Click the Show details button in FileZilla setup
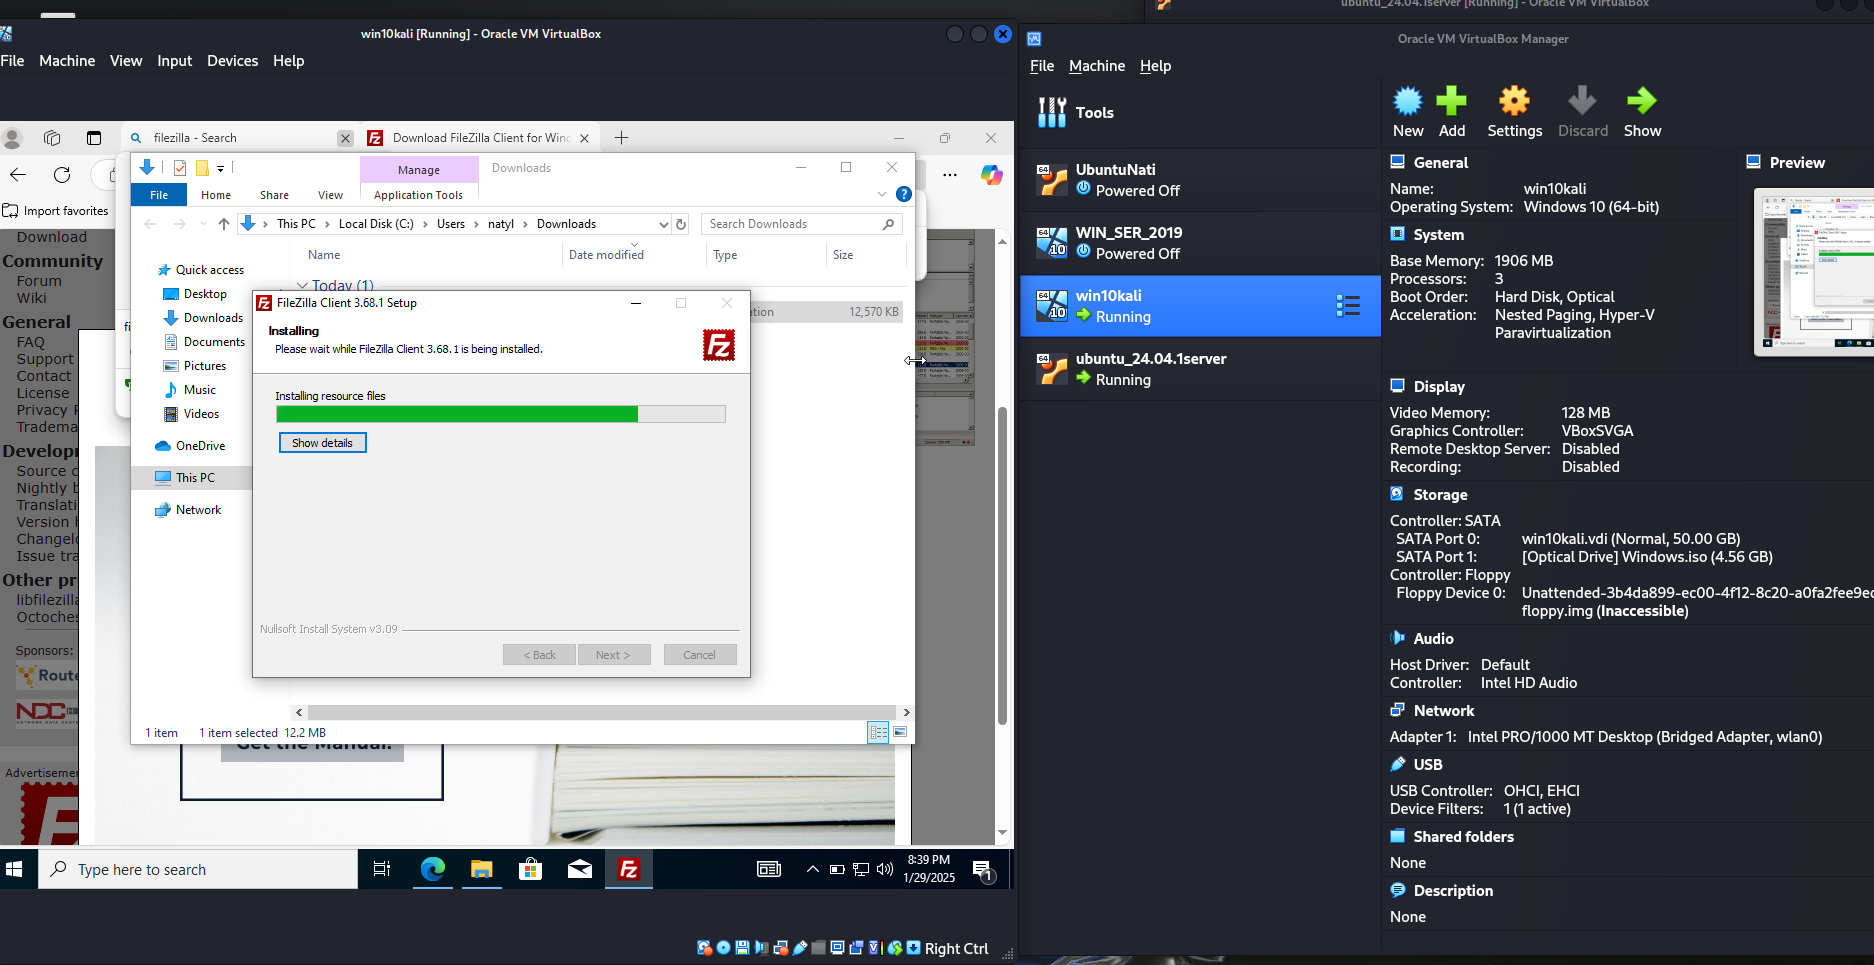The height and width of the screenshot is (965, 1874). [322, 443]
